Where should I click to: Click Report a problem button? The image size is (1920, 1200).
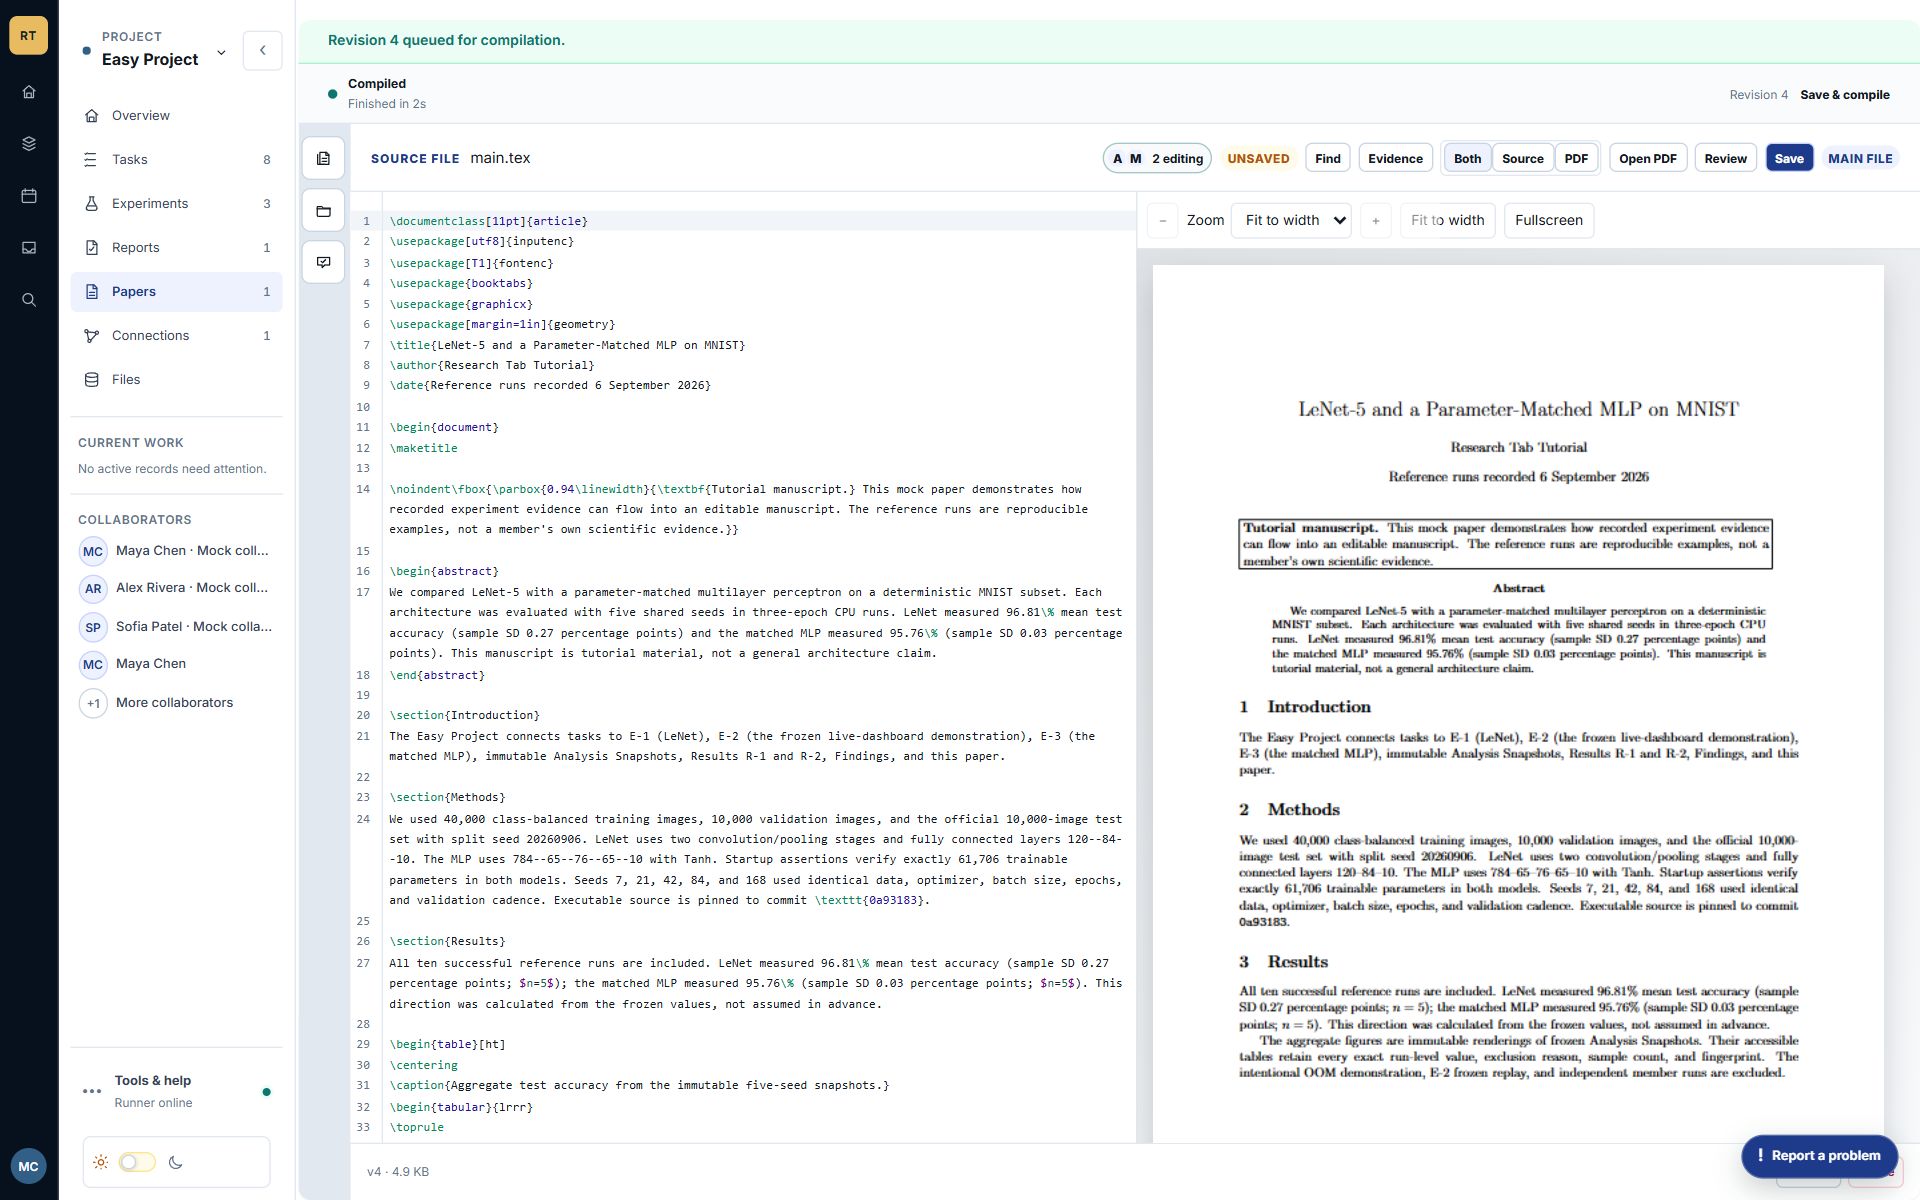point(1819,1155)
